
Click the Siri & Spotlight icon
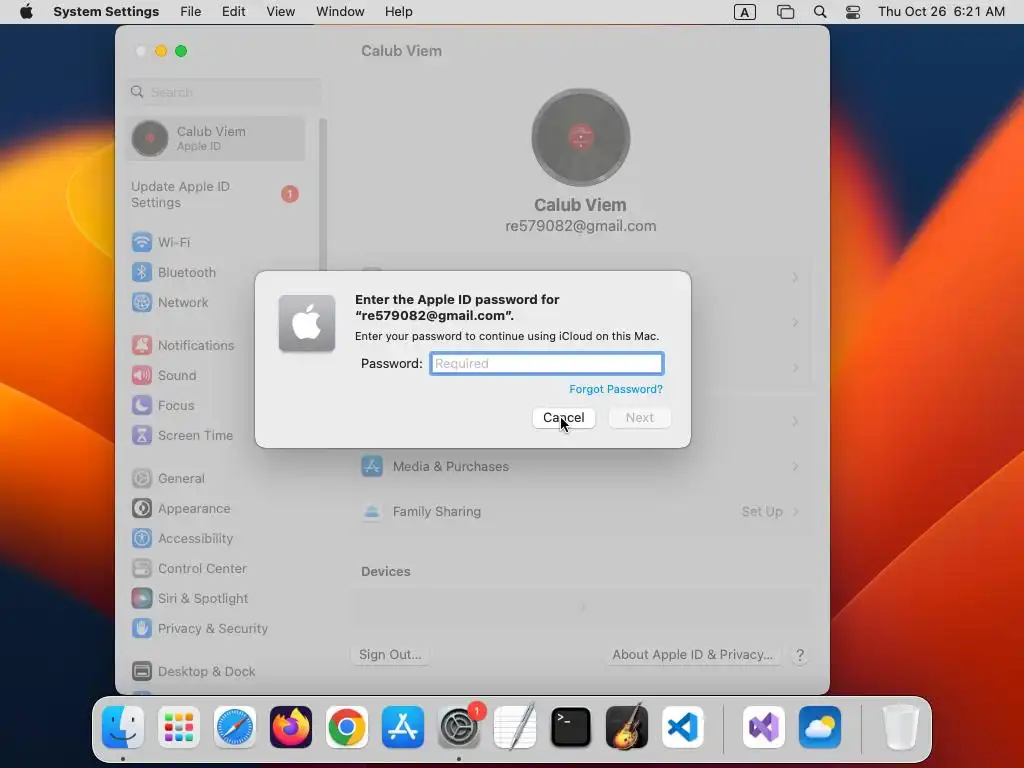tap(142, 598)
